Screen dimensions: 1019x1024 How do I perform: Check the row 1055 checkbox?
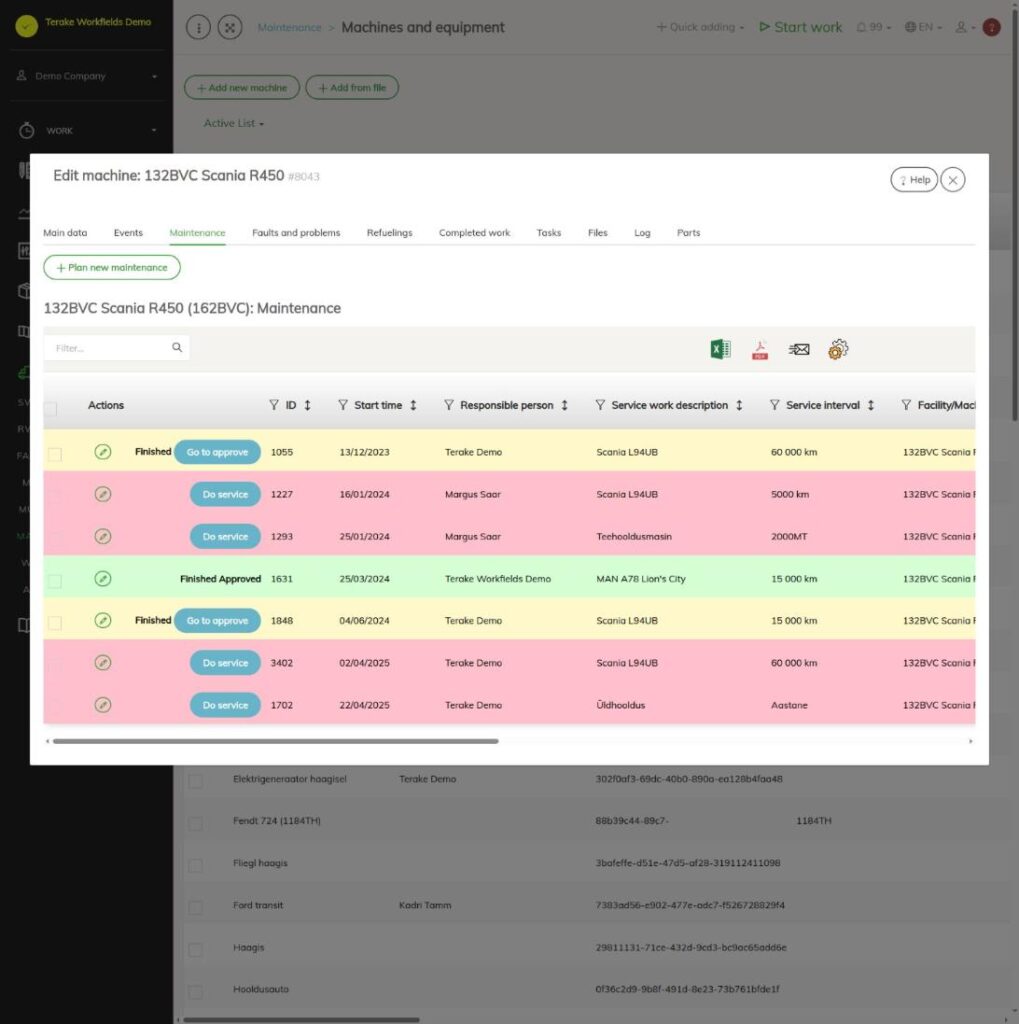click(x=55, y=454)
